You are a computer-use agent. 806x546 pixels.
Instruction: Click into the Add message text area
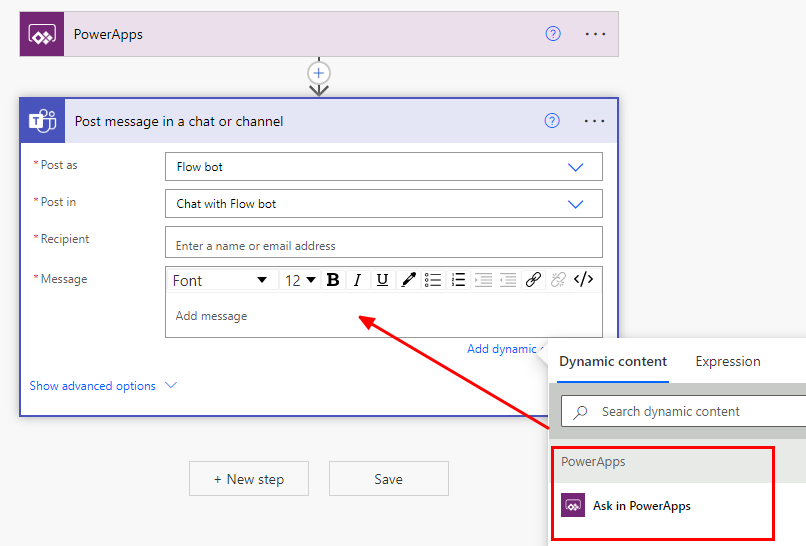(383, 315)
